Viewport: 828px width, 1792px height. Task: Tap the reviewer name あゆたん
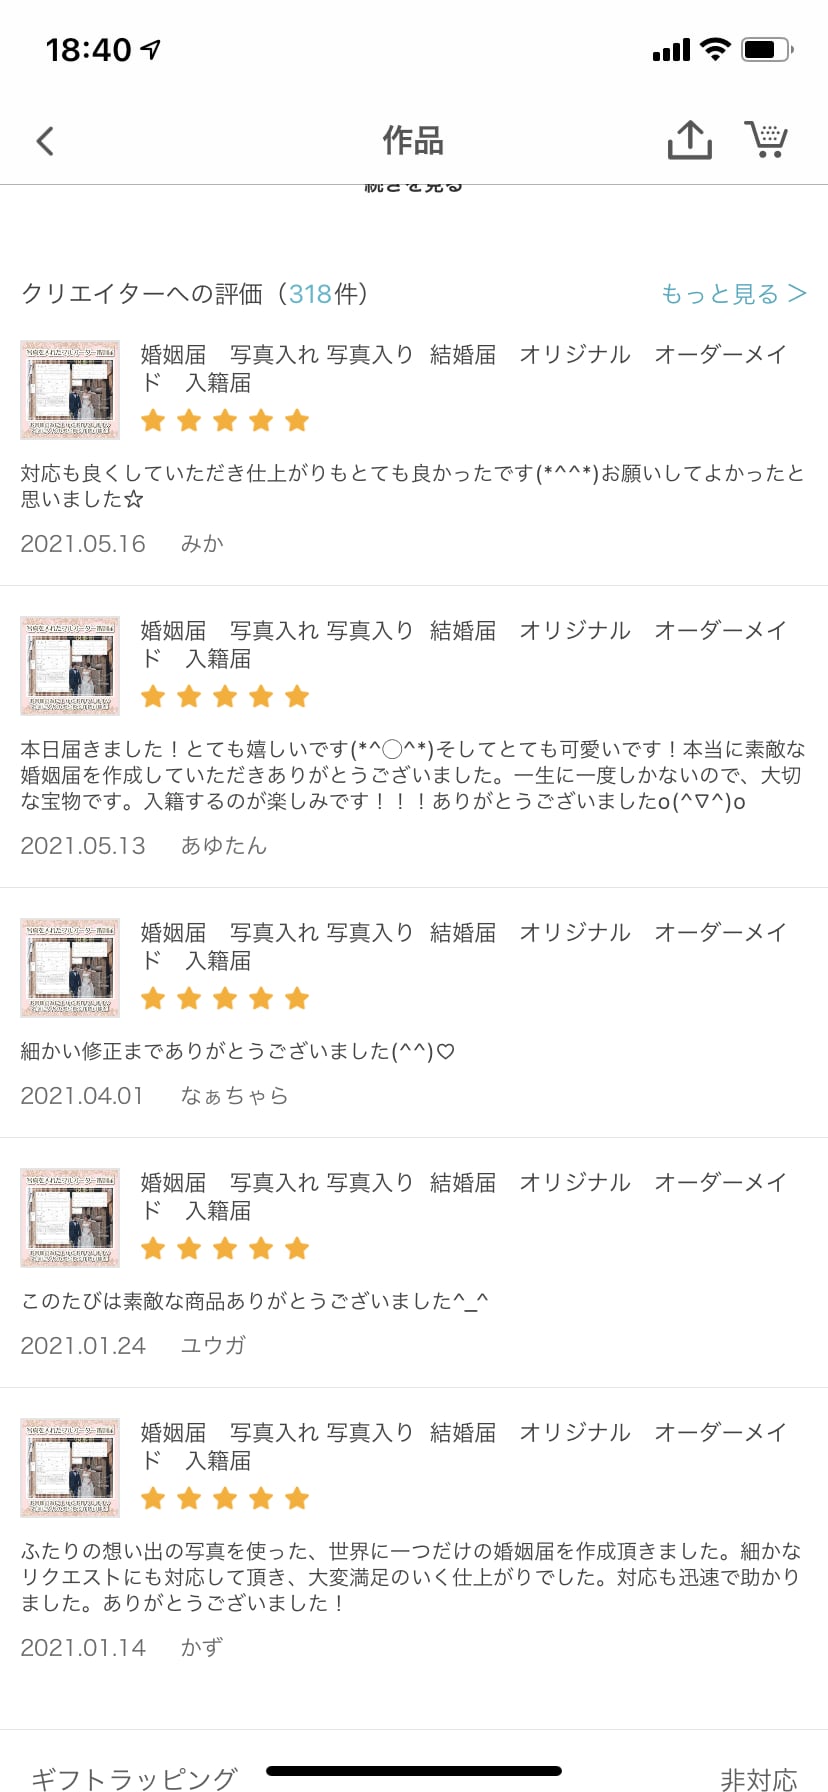point(224,846)
